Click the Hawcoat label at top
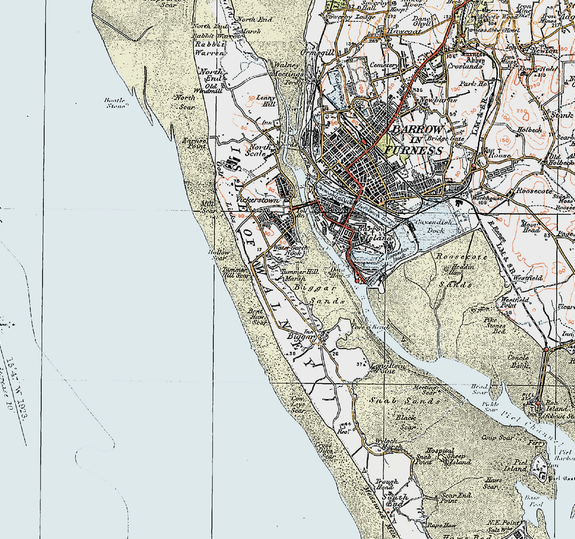The height and width of the screenshot is (539, 575). pos(404,32)
